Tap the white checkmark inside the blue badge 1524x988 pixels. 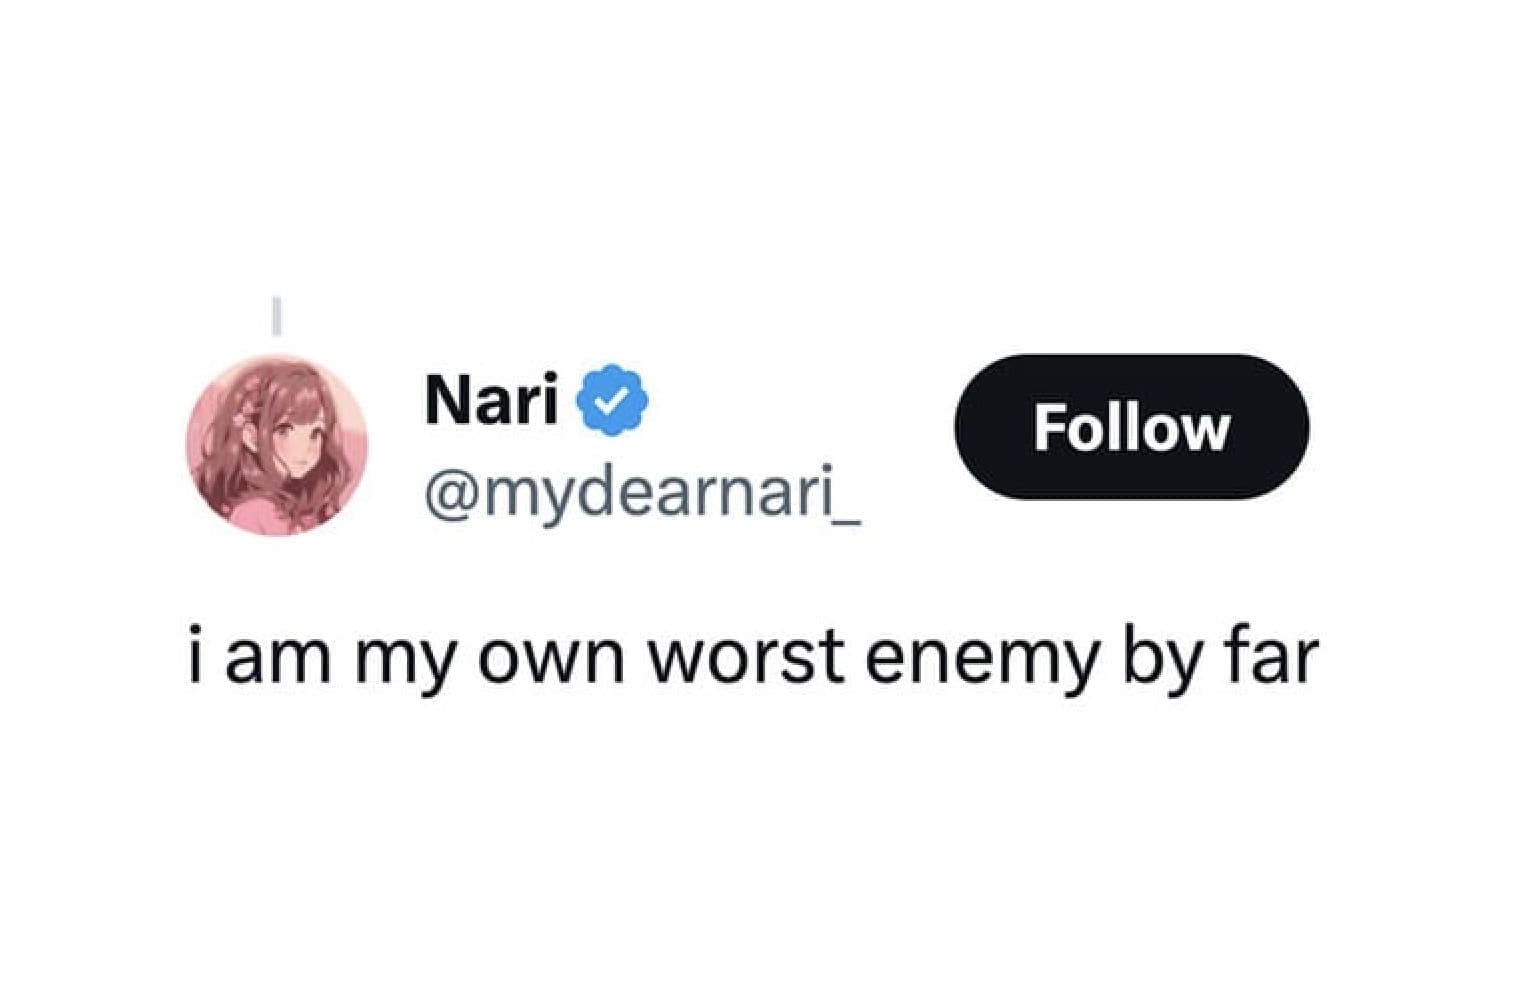[612, 401]
